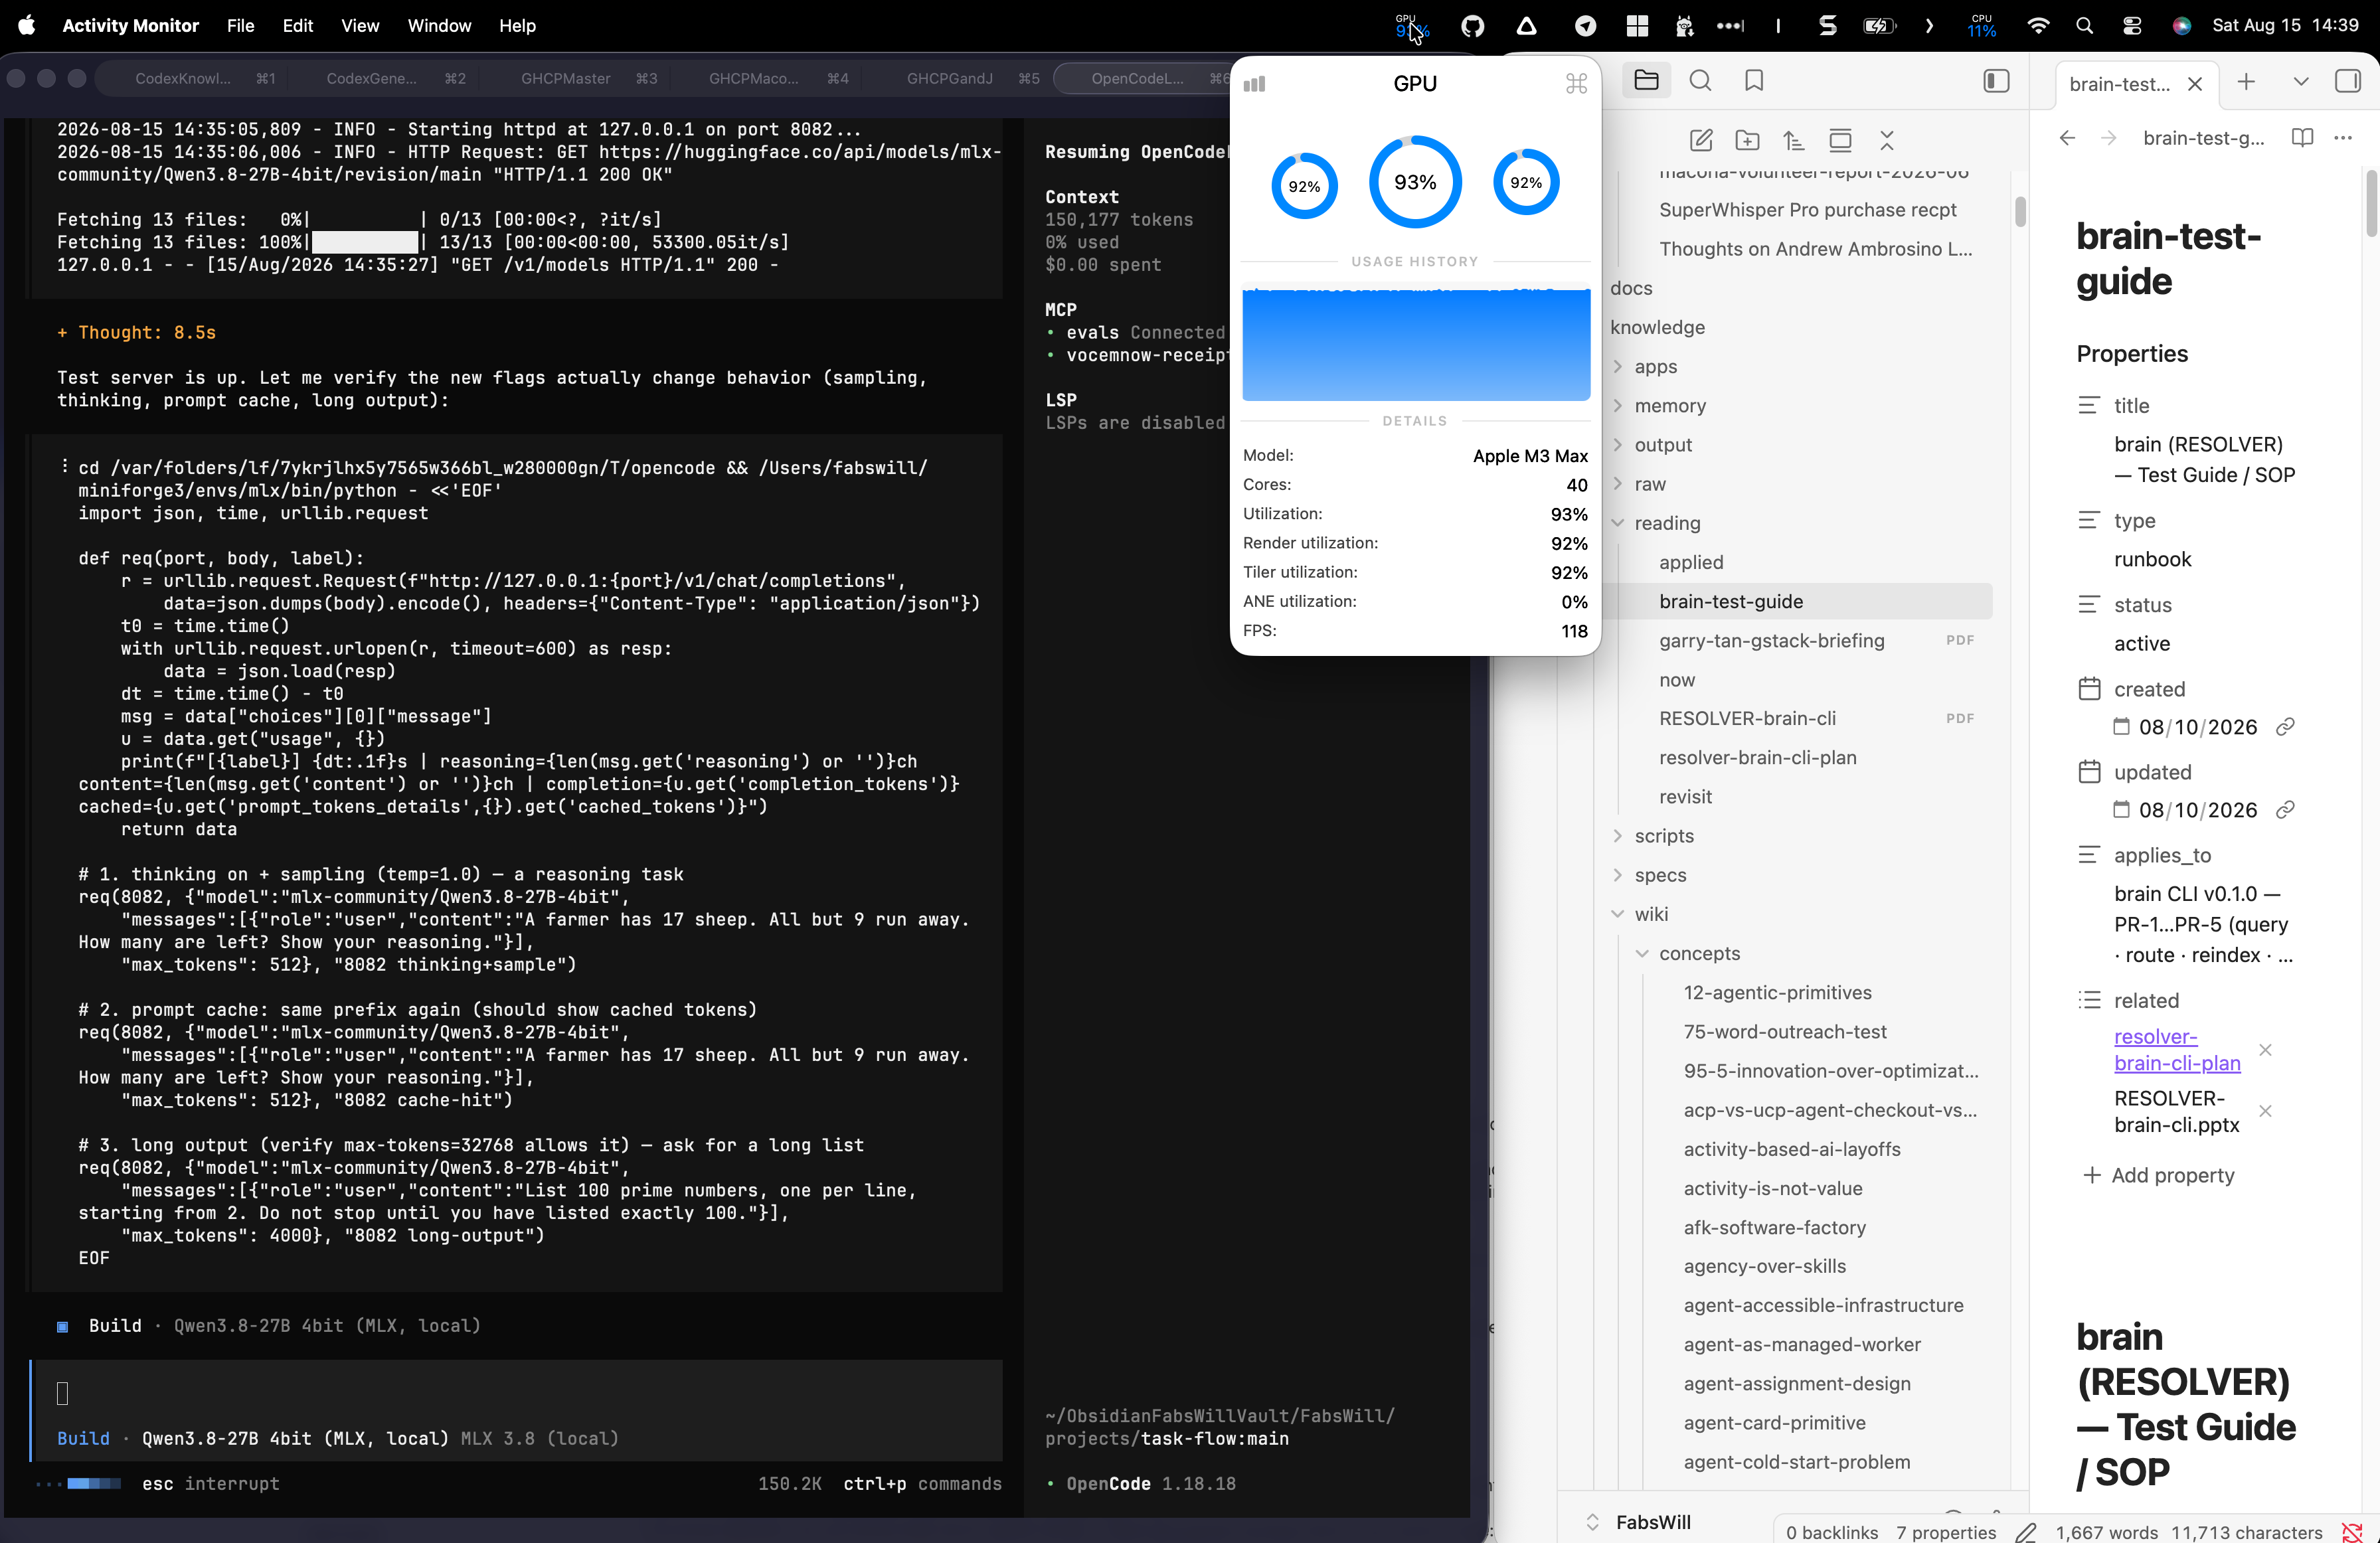Click the OpenCode prompt input field
This screenshot has height=1543, width=2380.
pos(517,1394)
